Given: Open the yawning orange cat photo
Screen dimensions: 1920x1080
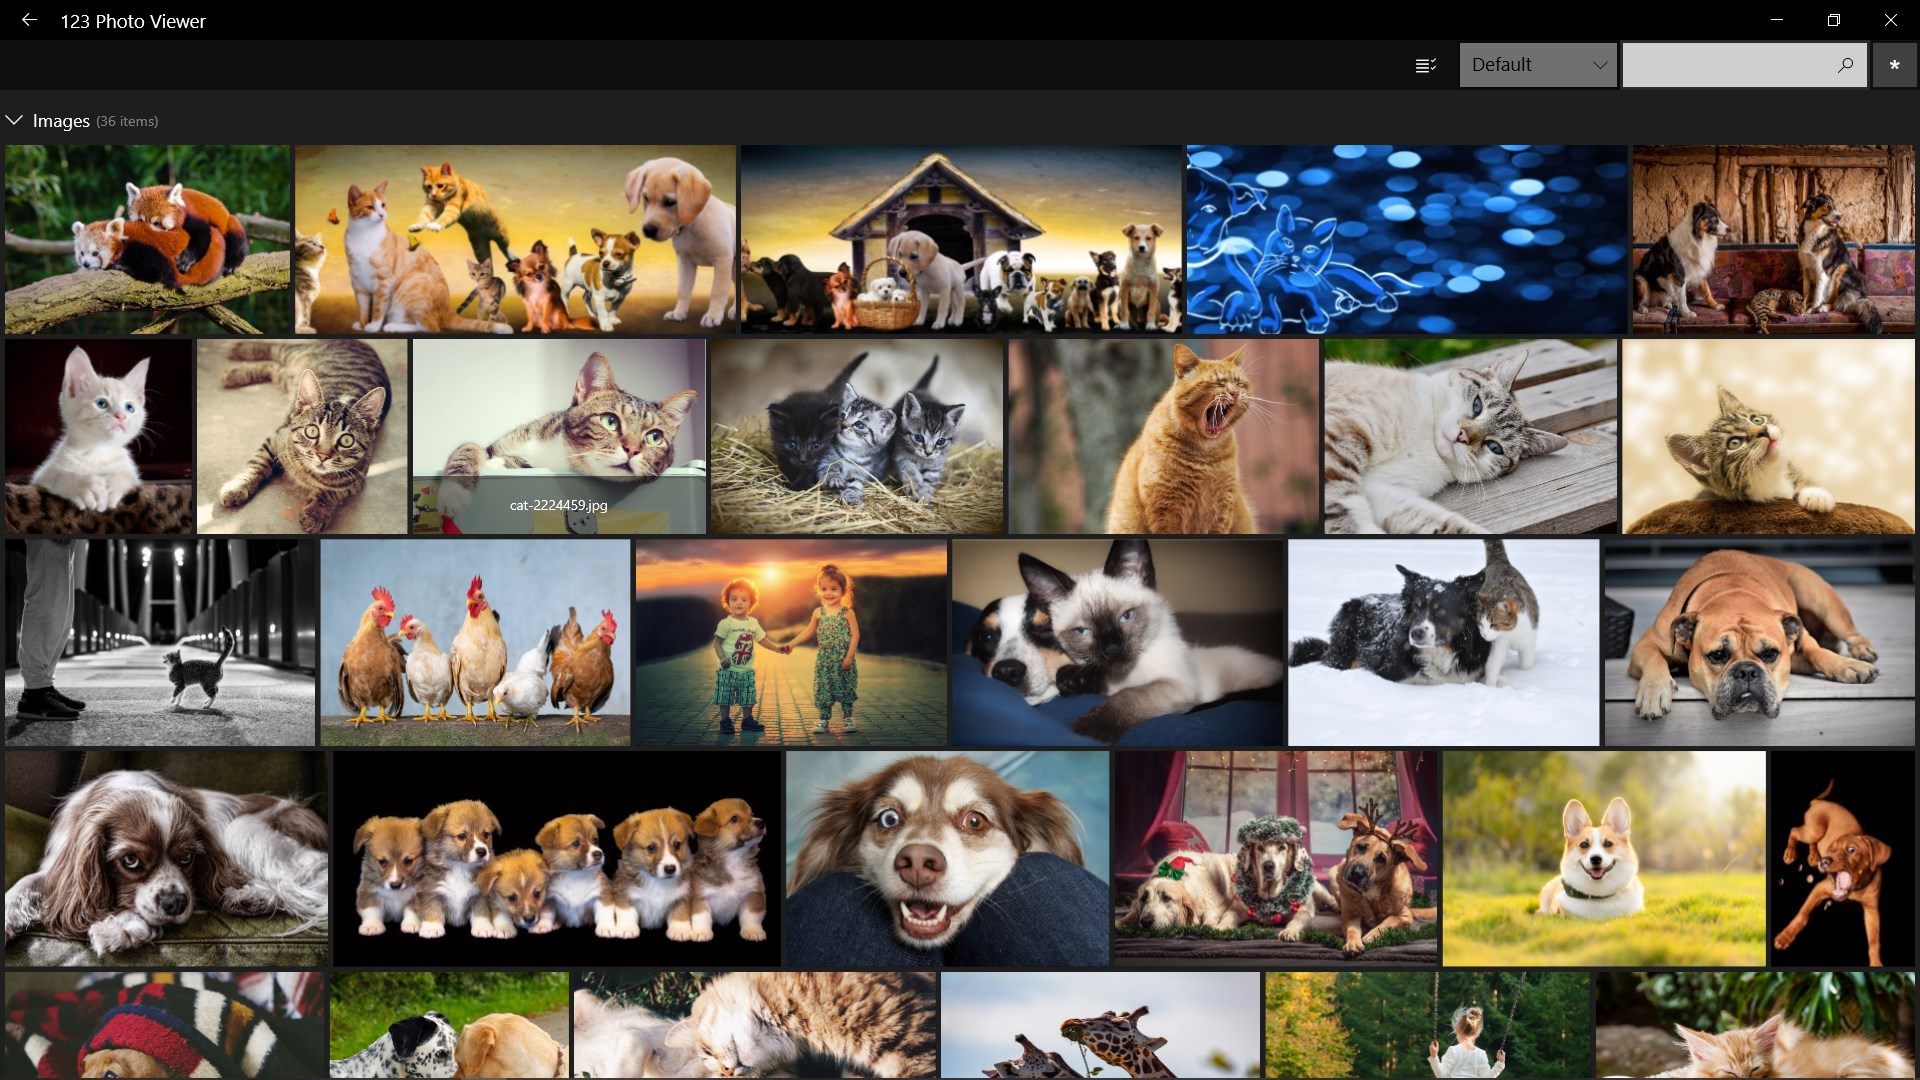Looking at the screenshot, I should coord(1163,435).
